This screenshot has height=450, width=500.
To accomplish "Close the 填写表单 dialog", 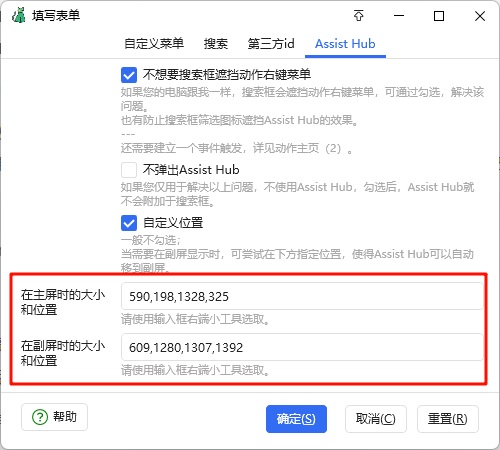I will (x=480, y=16).
